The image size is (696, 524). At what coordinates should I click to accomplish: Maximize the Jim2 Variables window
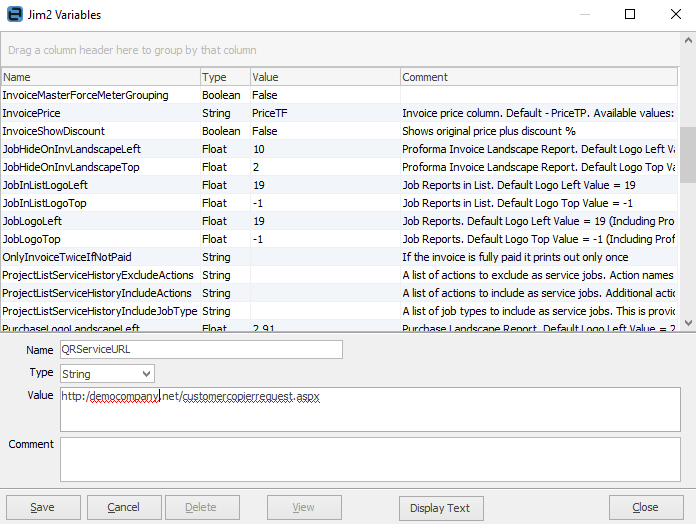[630, 15]
